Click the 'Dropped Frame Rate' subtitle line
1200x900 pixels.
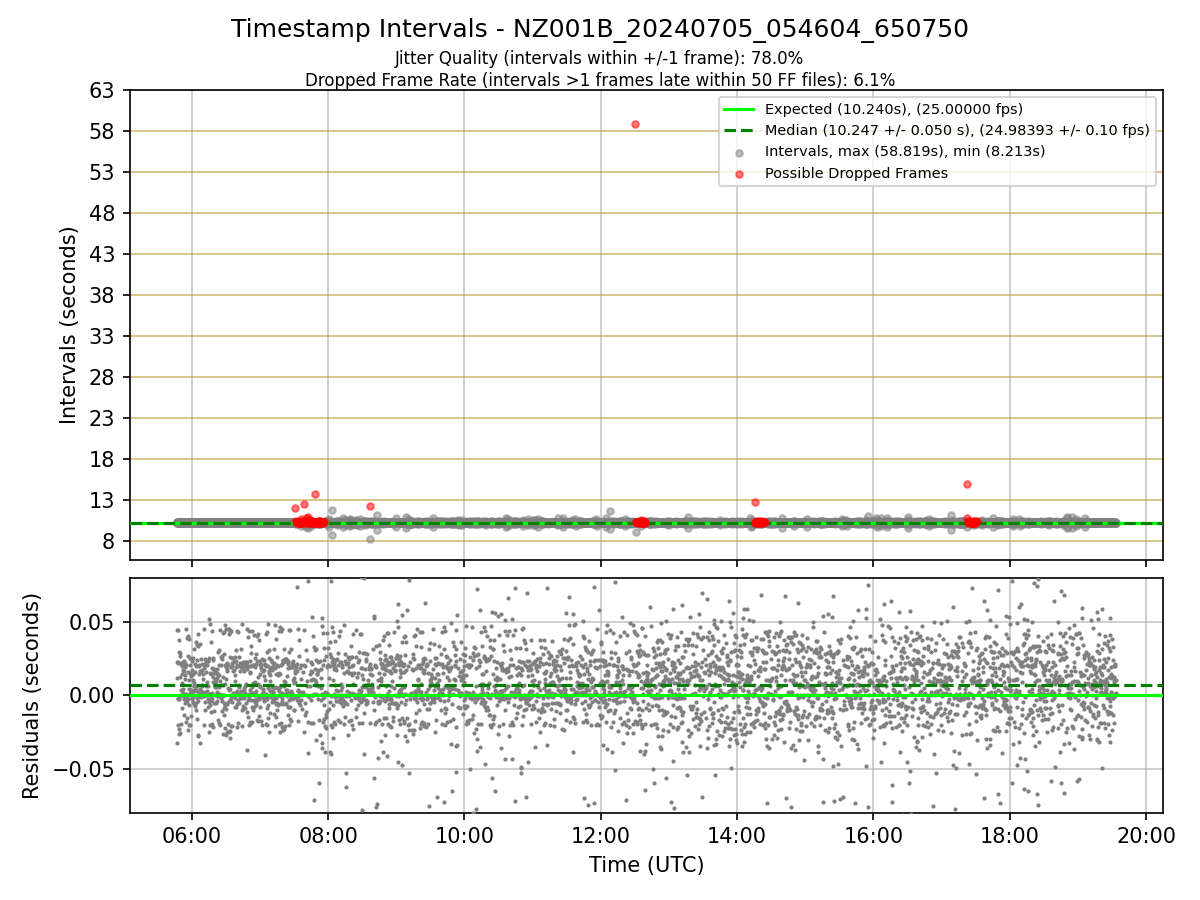pyautogui.click(x=599, y=80)
